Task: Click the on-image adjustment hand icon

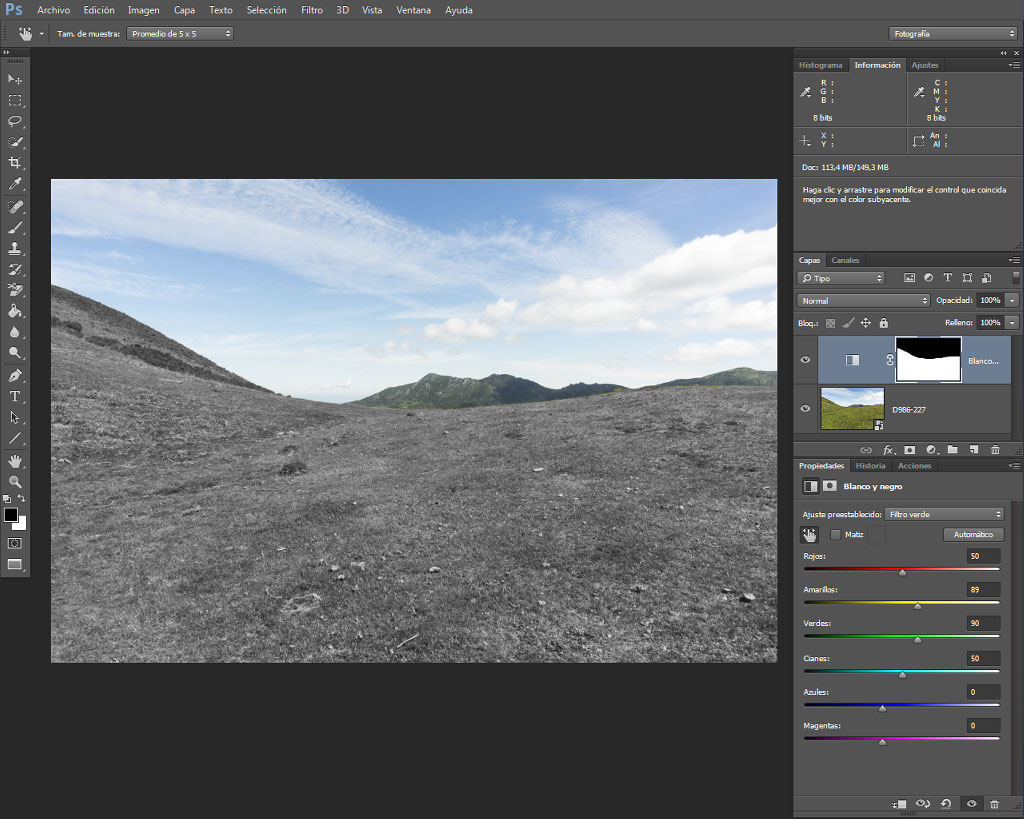Action: tap(810, 535)
